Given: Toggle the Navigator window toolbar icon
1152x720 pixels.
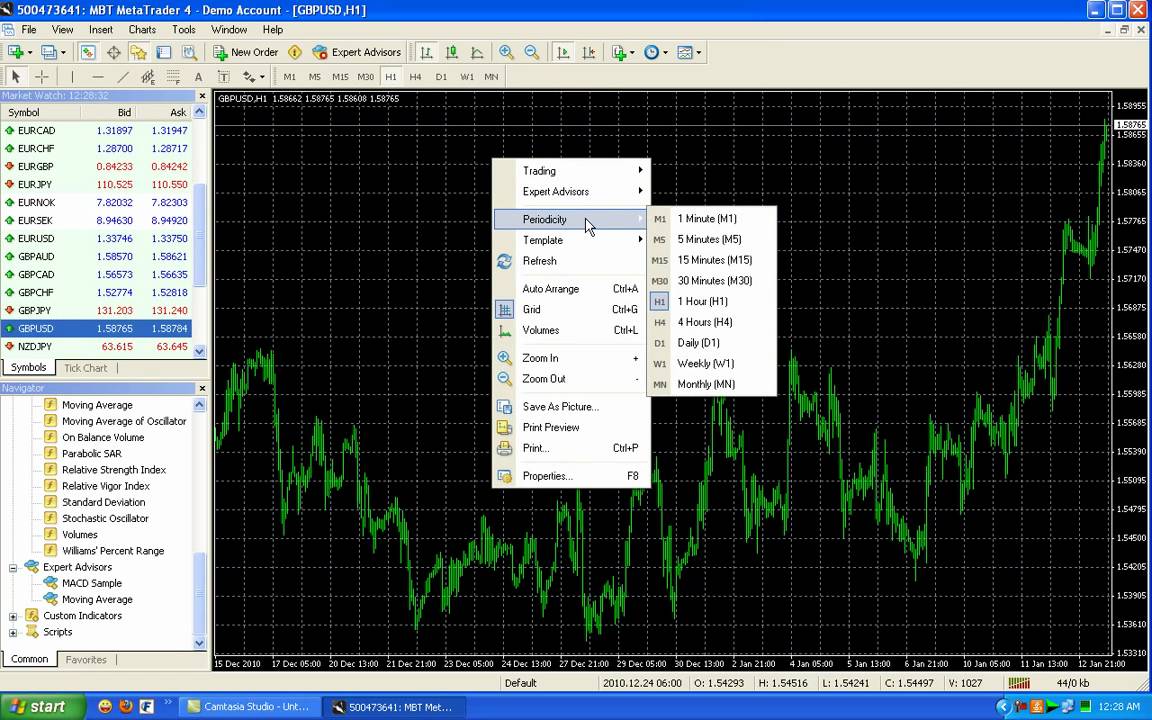Looking at the screenshot, I should [138, 52].
